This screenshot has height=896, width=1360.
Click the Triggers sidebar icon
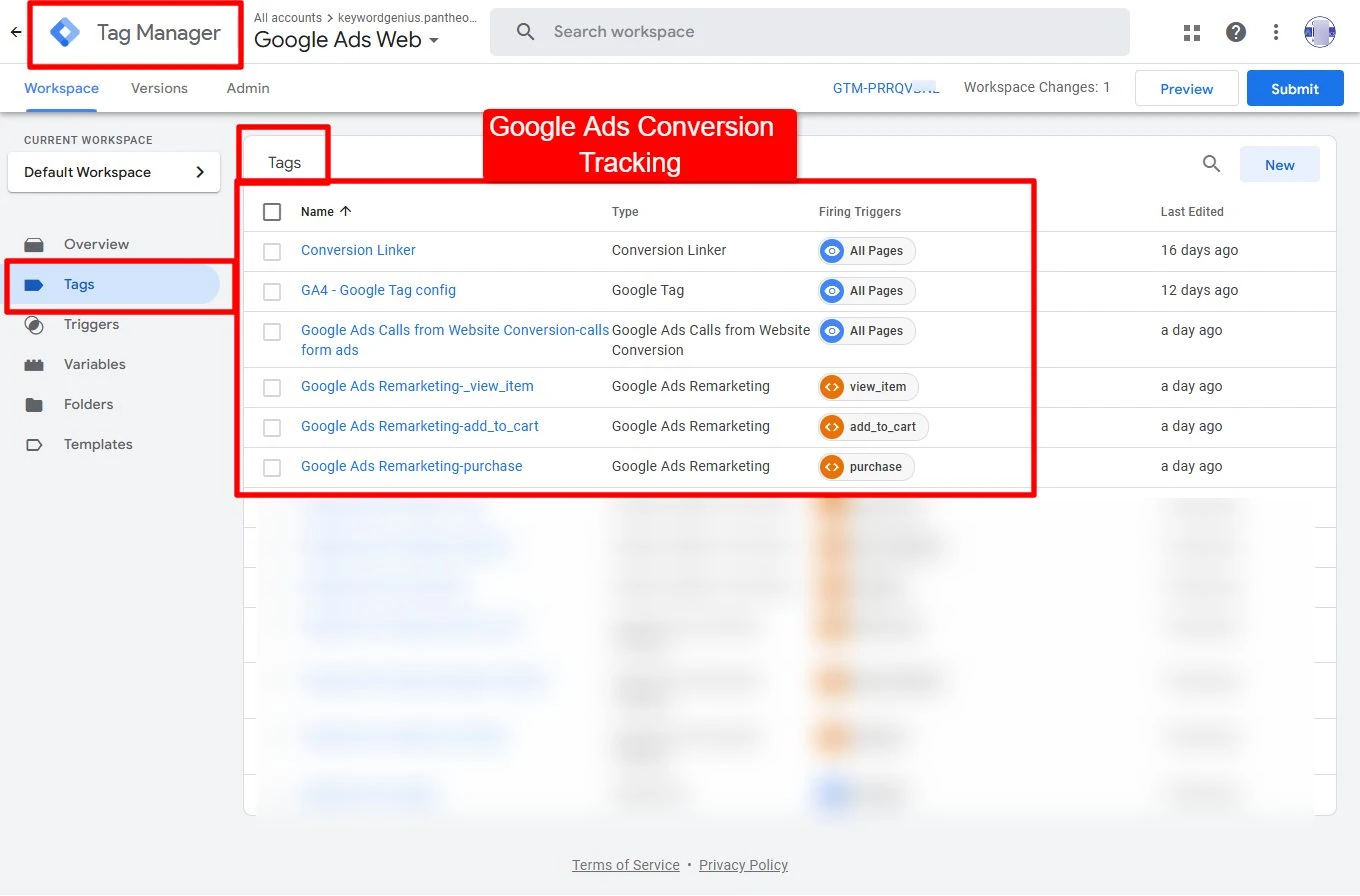pos(34,324)
